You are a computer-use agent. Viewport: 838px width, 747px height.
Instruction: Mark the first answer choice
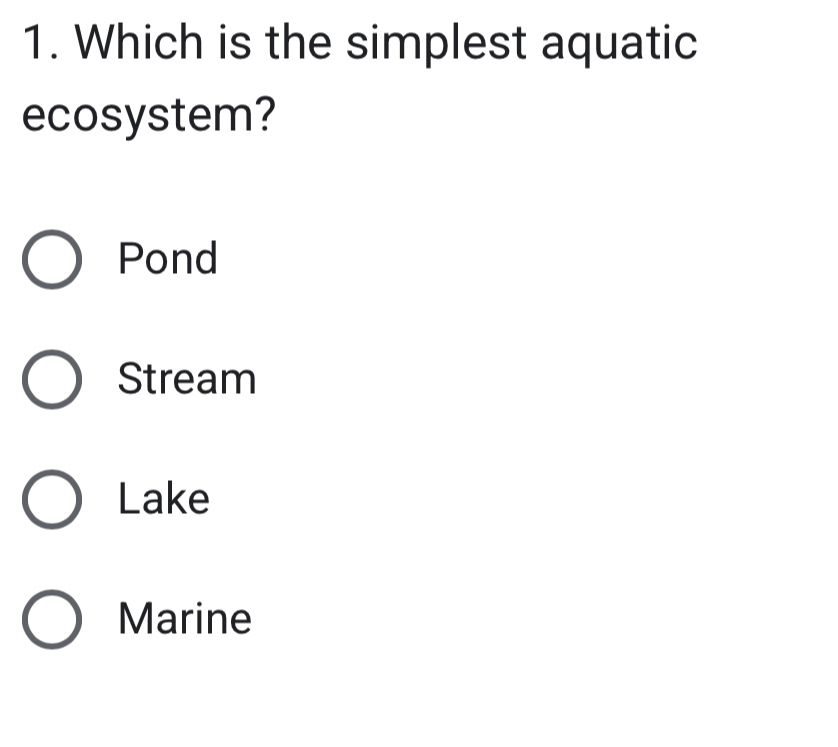[53, 260]
